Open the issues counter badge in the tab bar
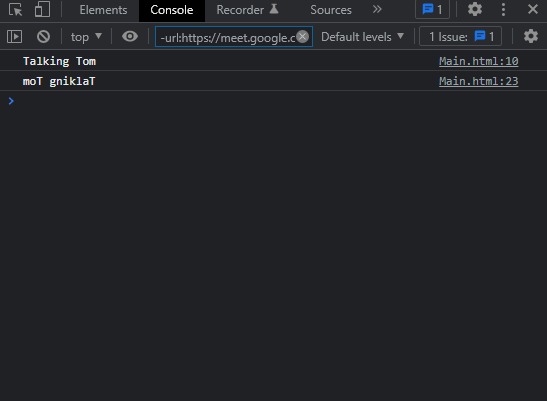Screen dimensions: 547x401 432,9
